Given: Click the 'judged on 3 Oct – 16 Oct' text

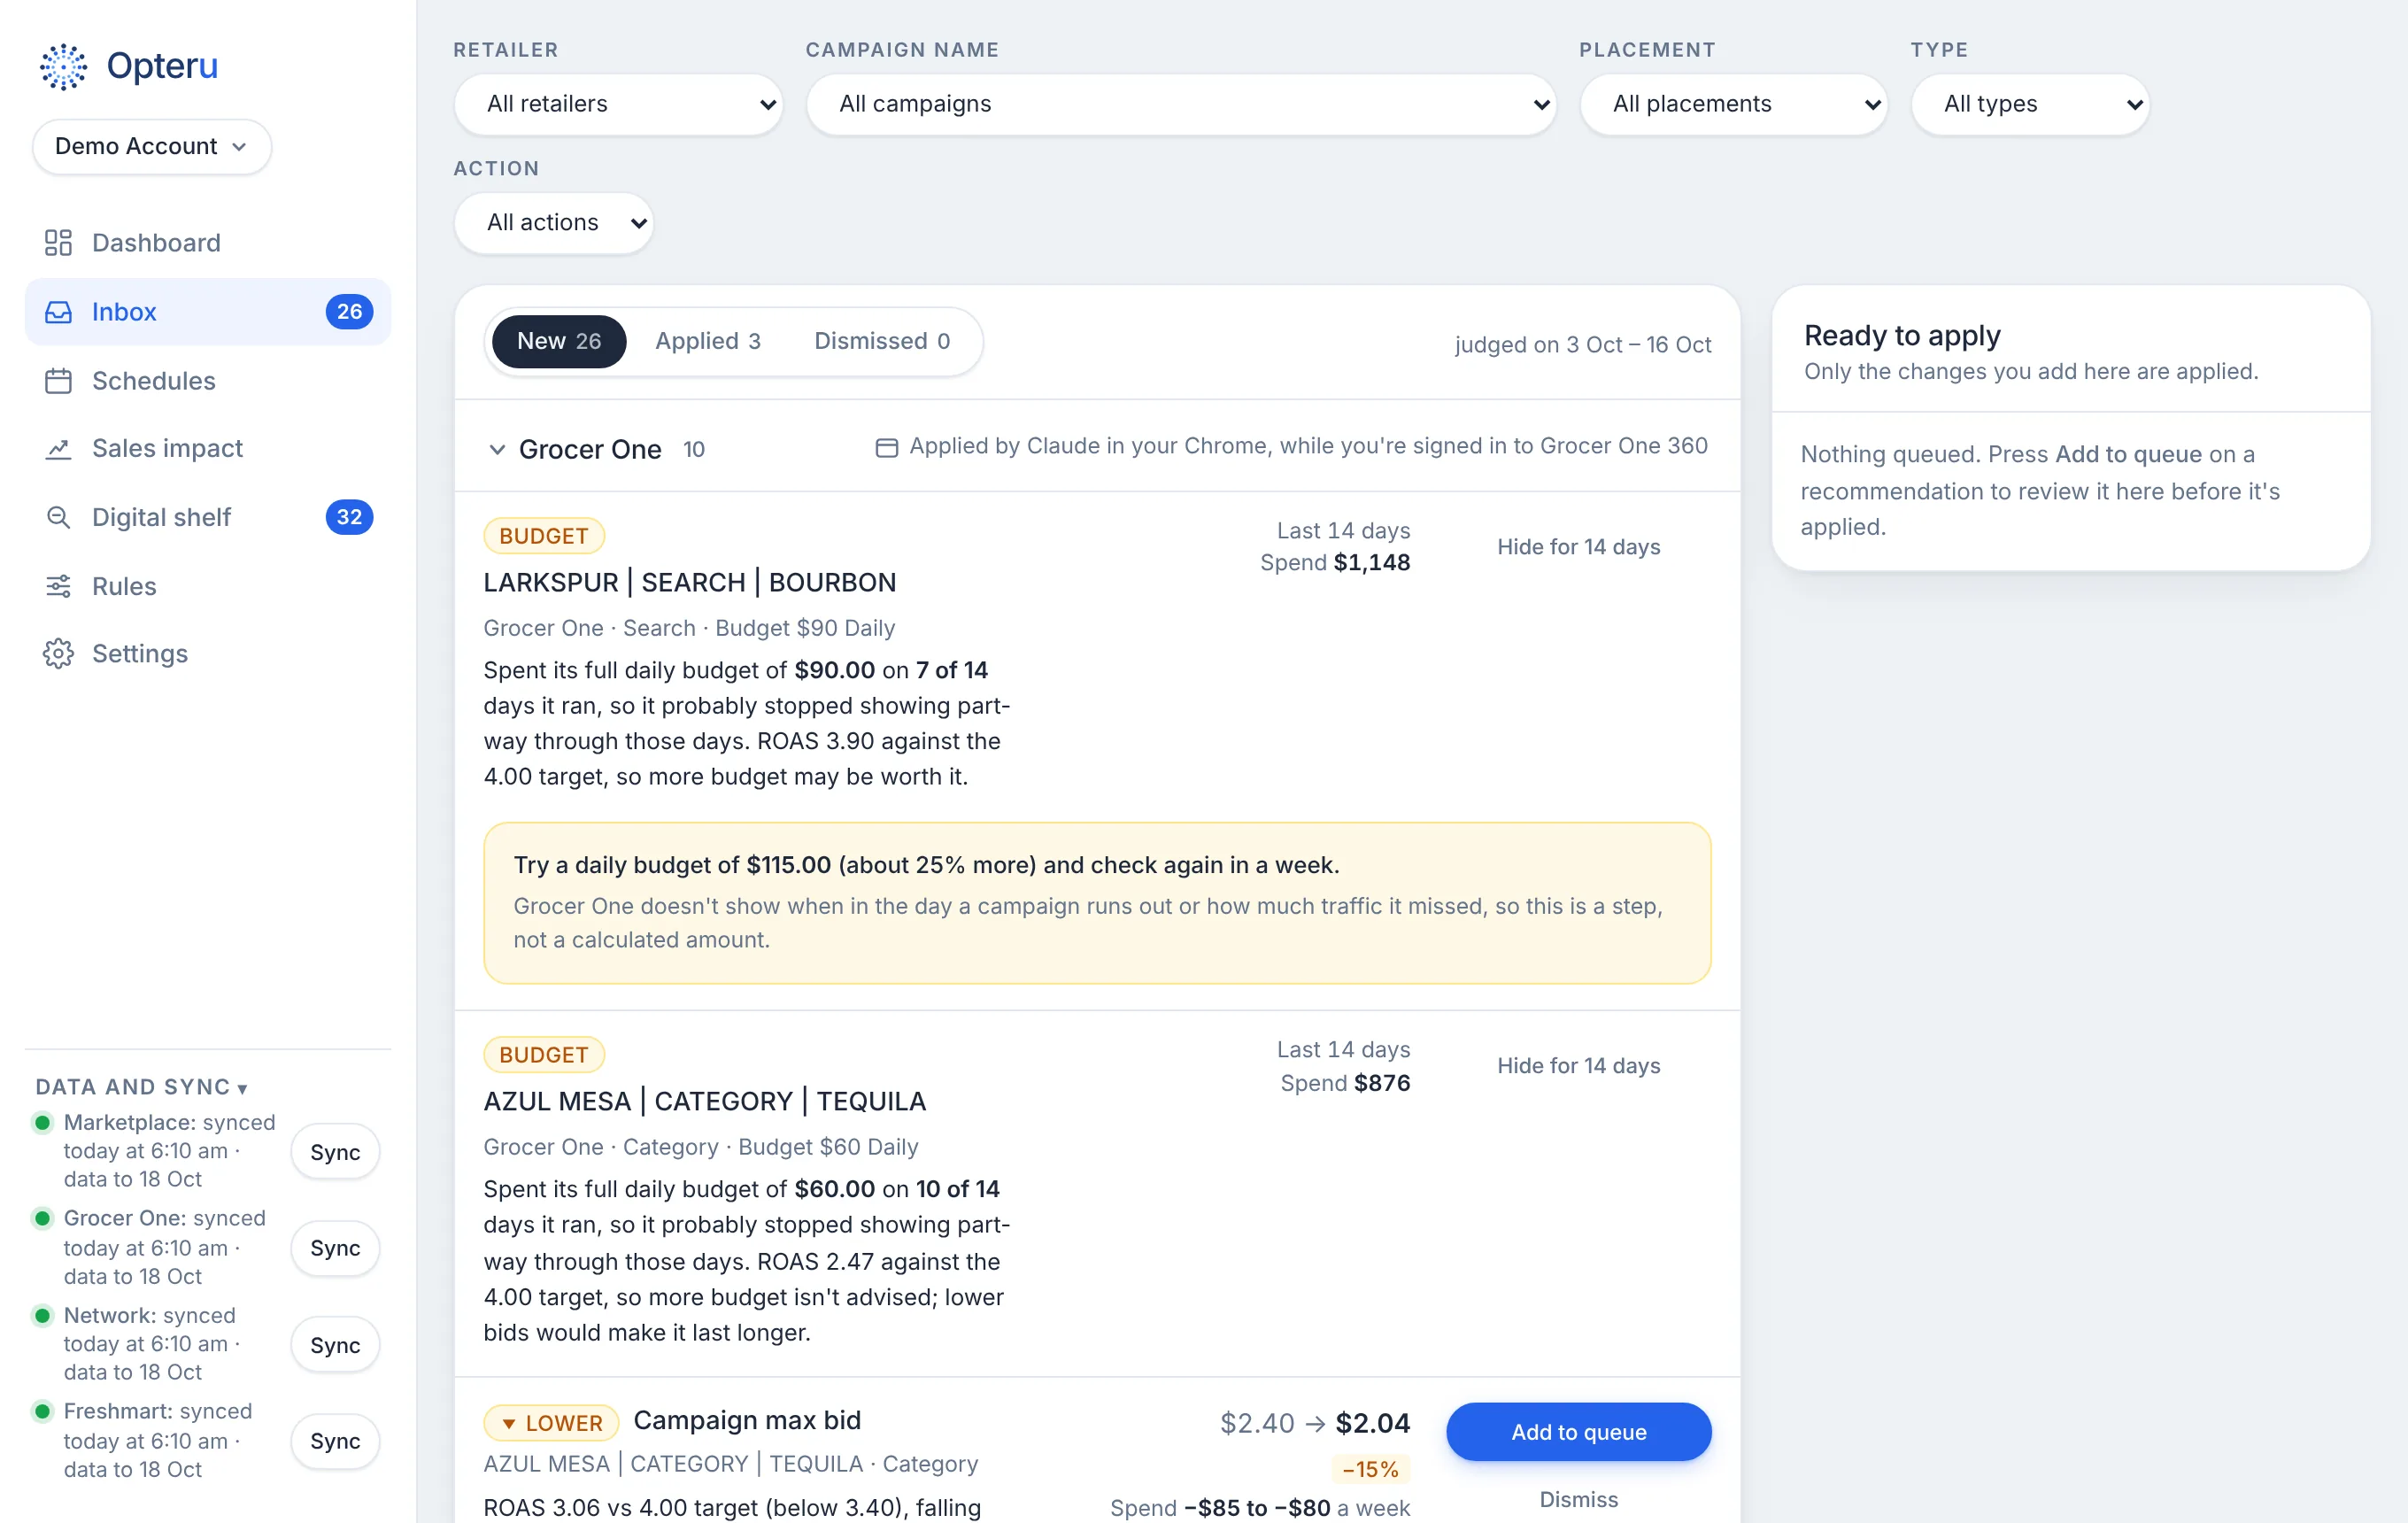Looking at the screenshot, I should [1582, 345].
